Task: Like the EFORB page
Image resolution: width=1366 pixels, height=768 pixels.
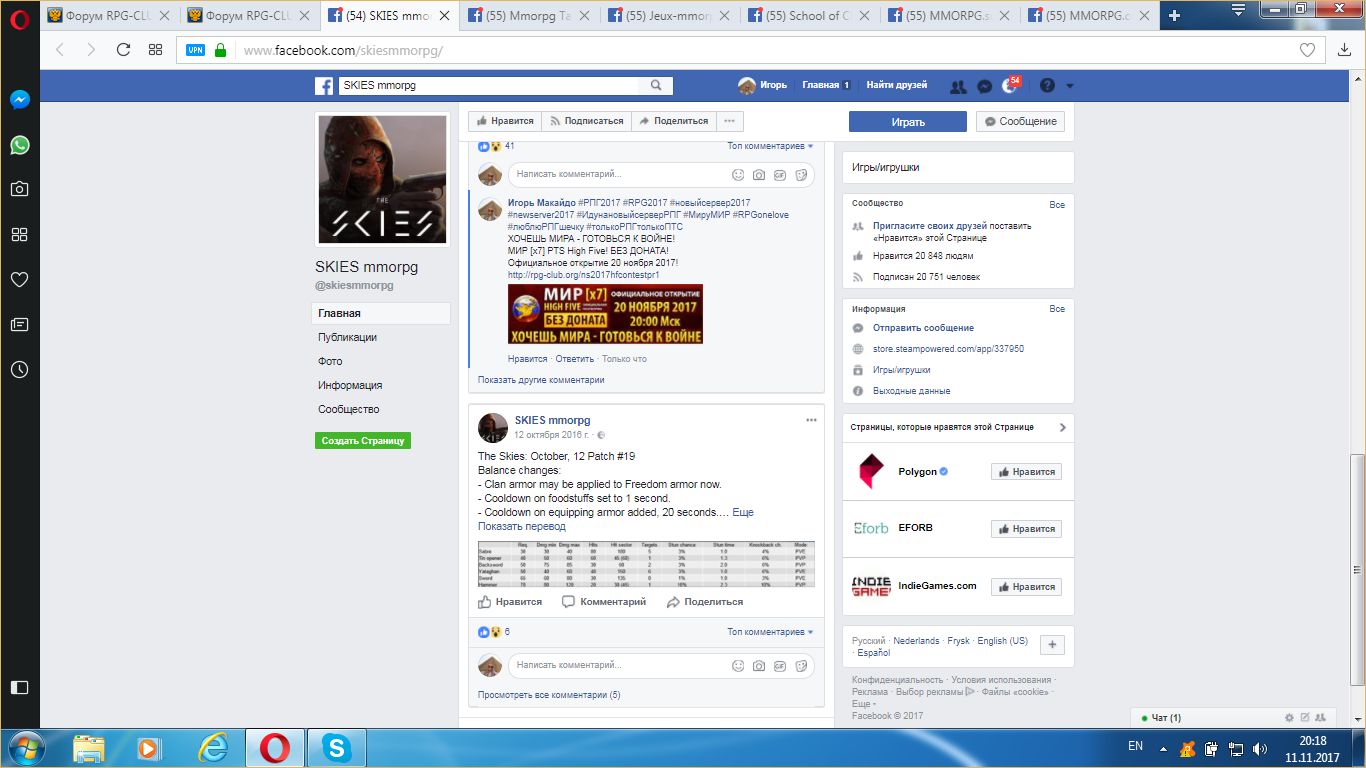Action: (x=1026, y=529)
